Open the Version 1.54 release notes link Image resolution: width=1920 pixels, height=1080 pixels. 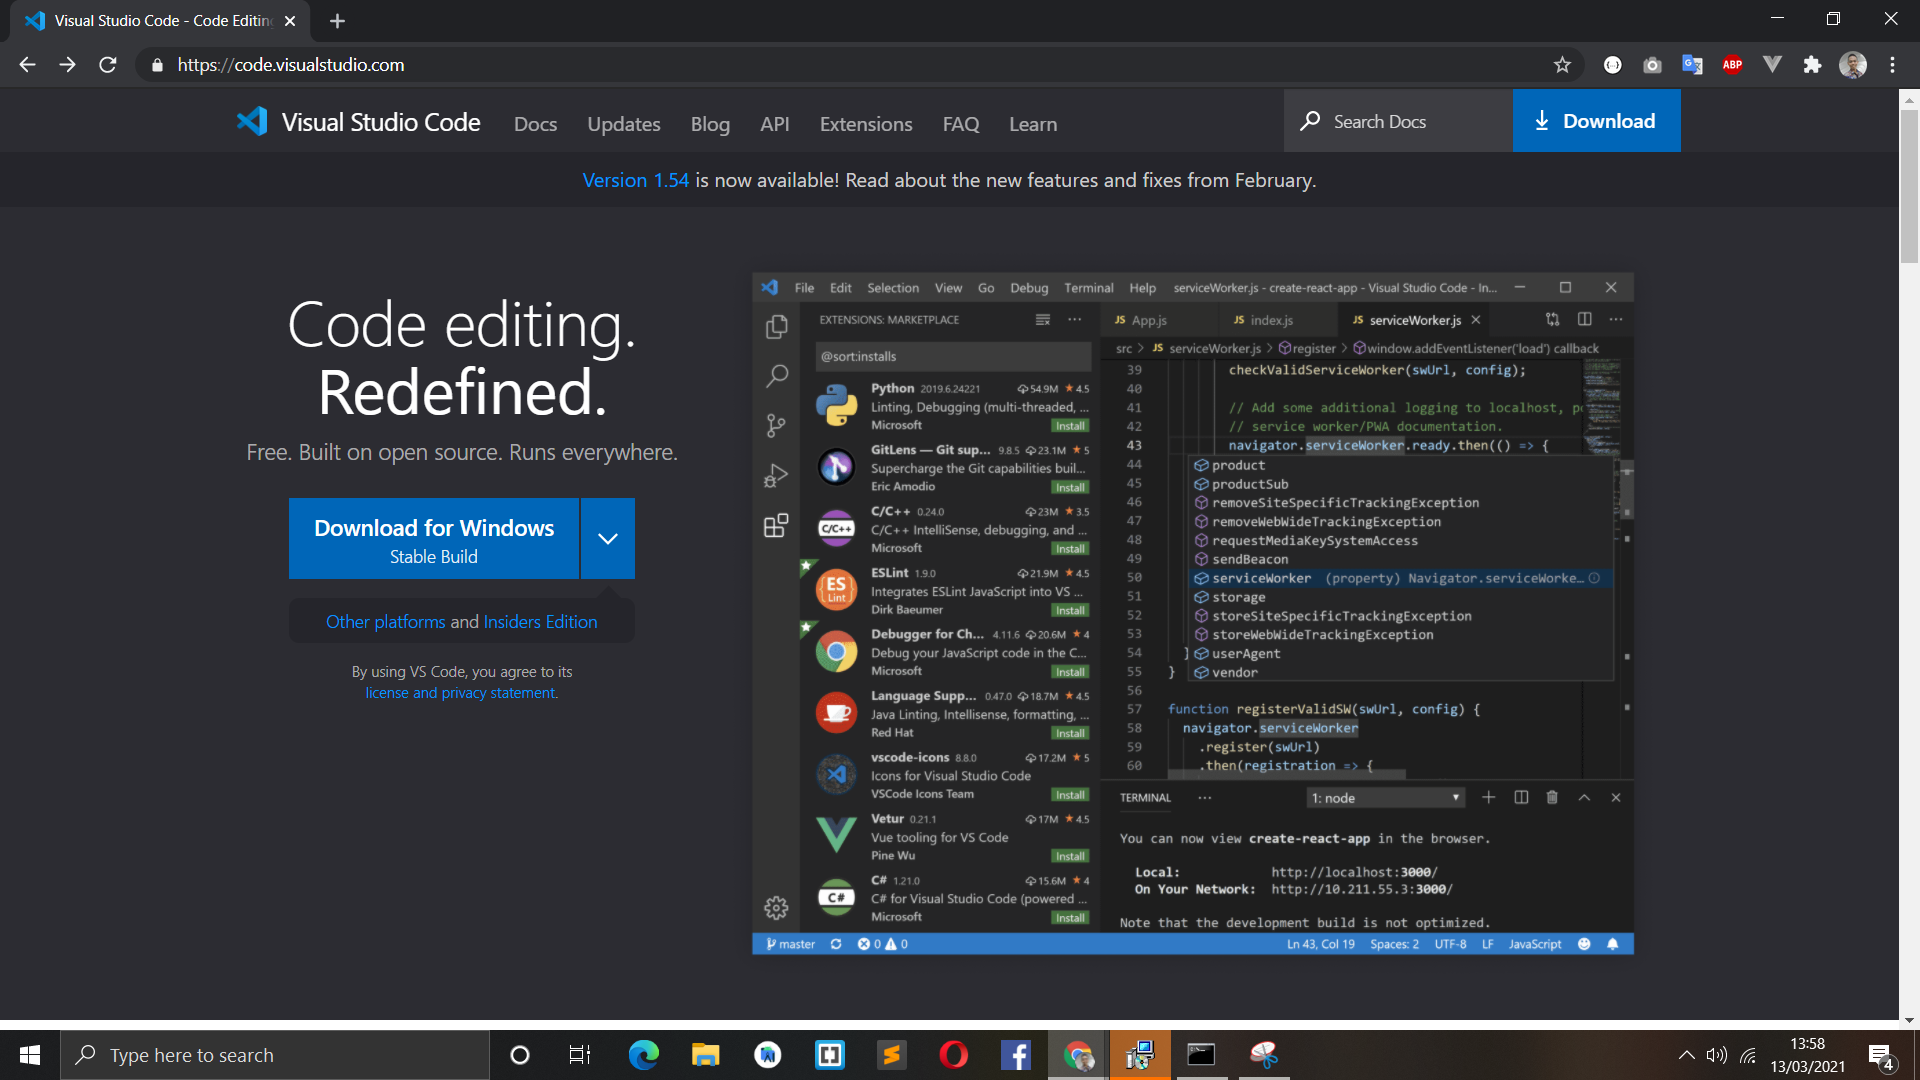point(635,180)
